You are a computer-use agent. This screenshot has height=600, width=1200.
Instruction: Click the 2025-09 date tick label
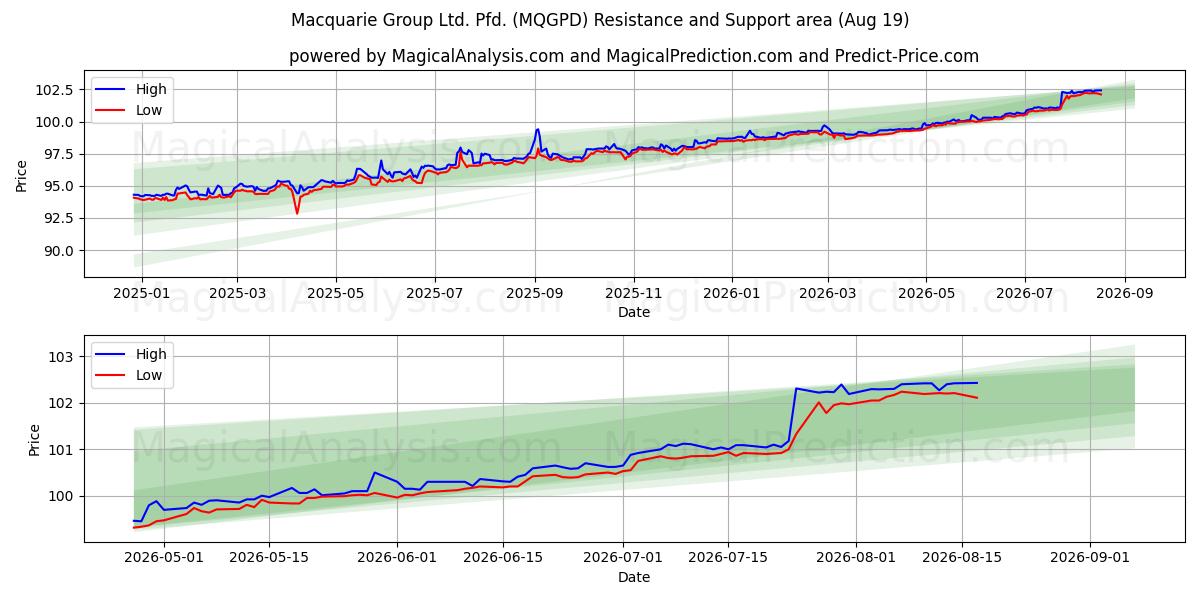(x=534, y=293)
